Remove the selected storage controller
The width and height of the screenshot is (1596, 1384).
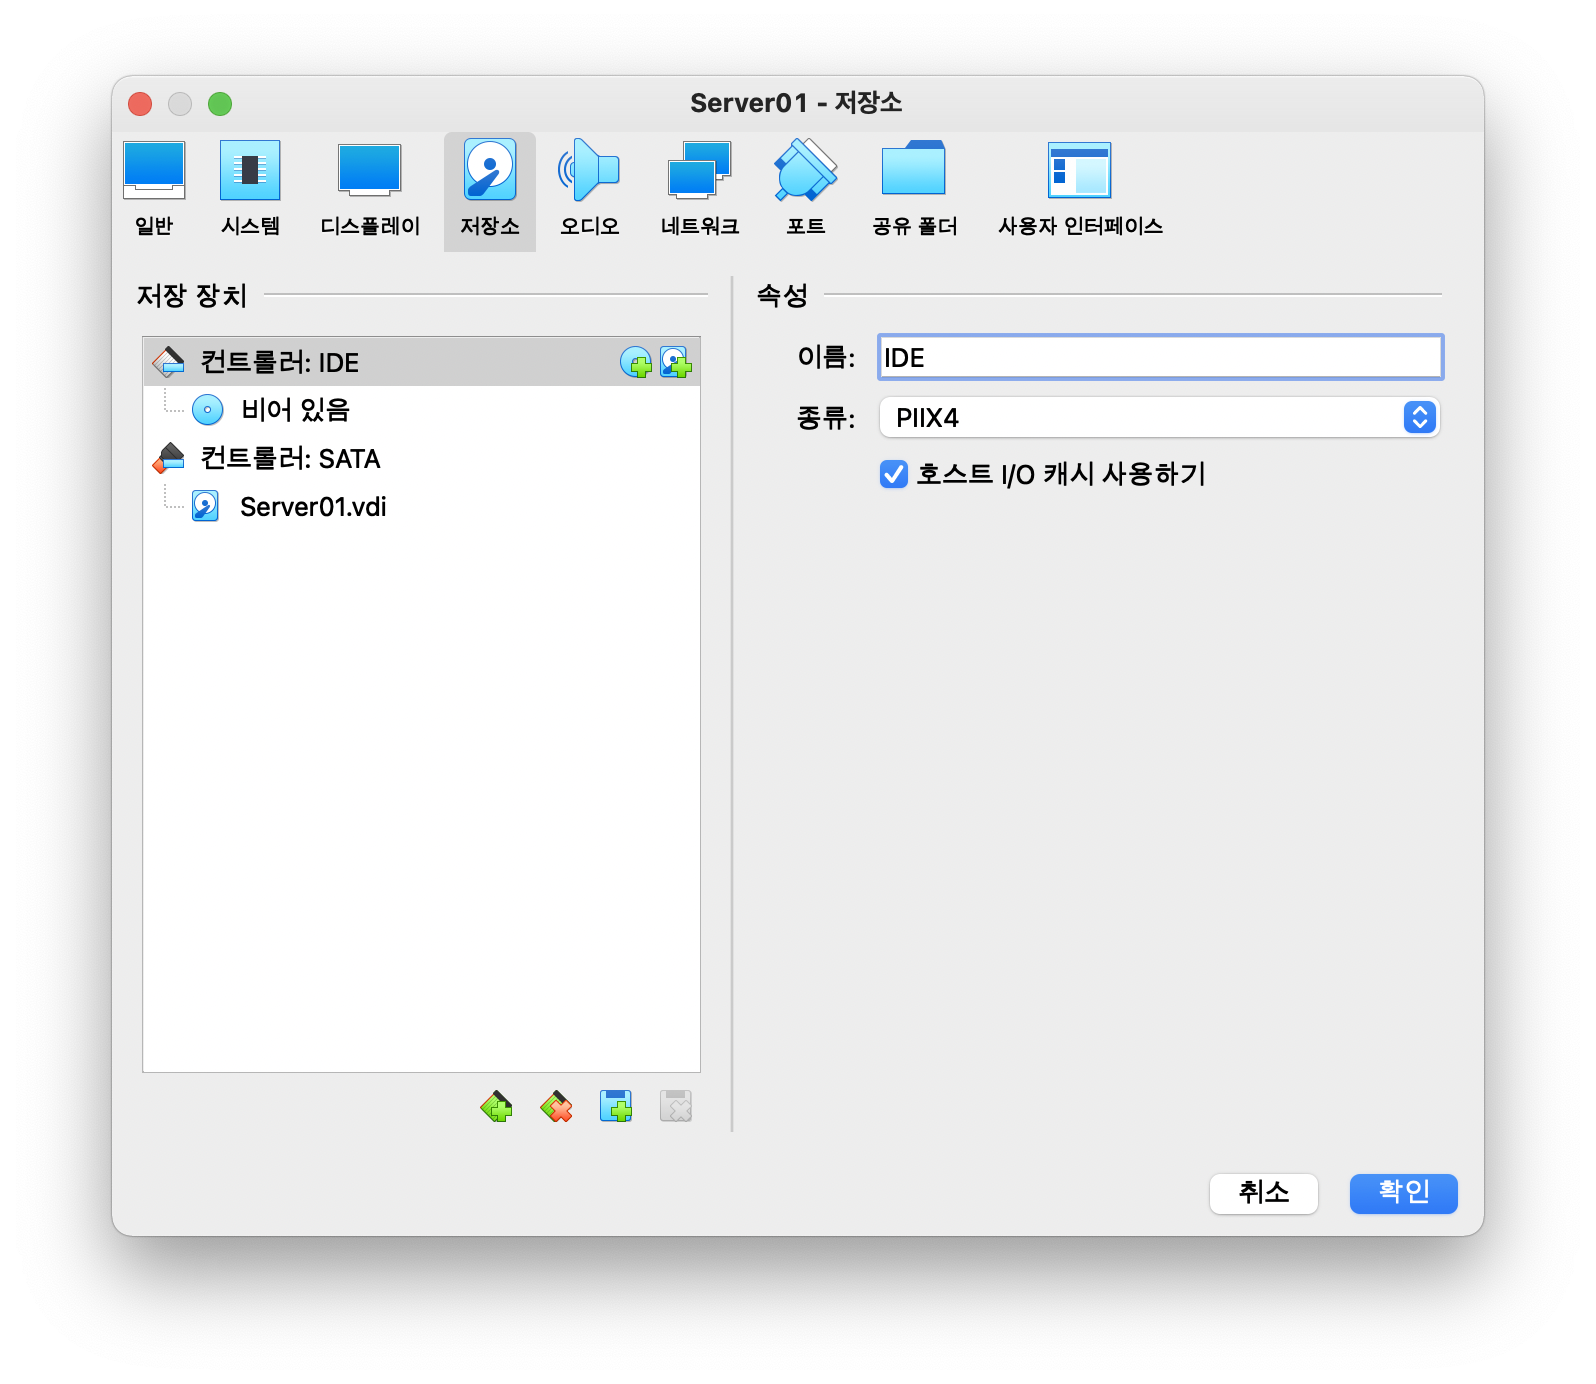click(x=556, y=1106)
